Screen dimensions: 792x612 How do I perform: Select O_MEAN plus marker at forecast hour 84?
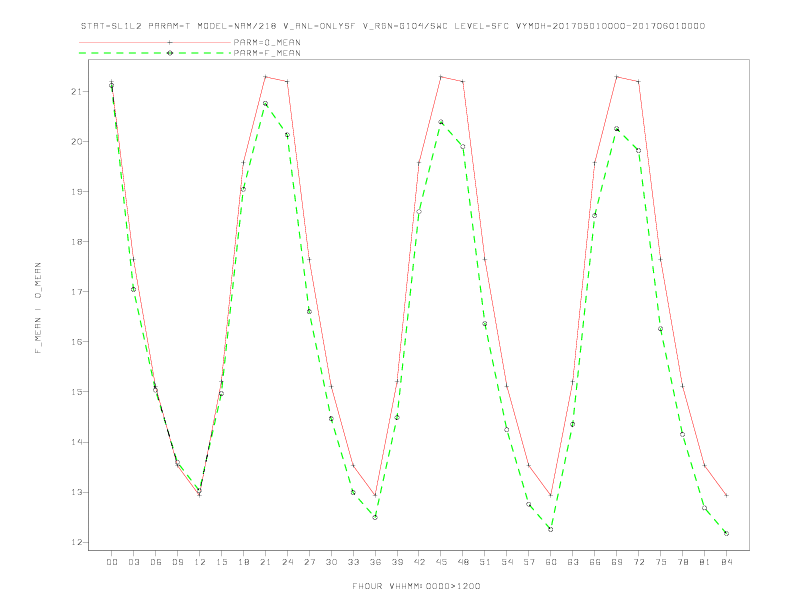click(x=726, y=495)
